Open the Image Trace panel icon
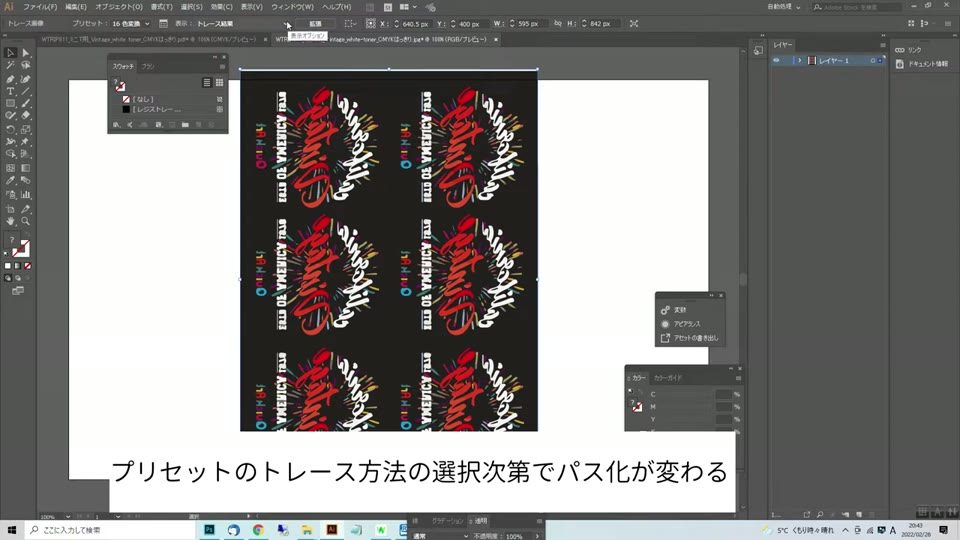 click(163, 24)
